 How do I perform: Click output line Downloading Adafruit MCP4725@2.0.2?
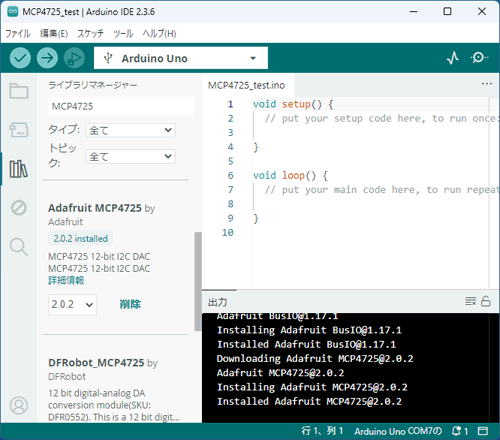click(315, 359)
